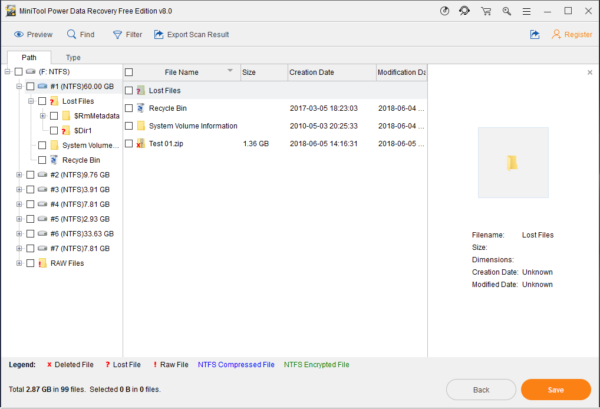Viewport: 600px width, 409px height.
Task: Click the Test 01.zip deleted file icon
Action: pos(141,143)
